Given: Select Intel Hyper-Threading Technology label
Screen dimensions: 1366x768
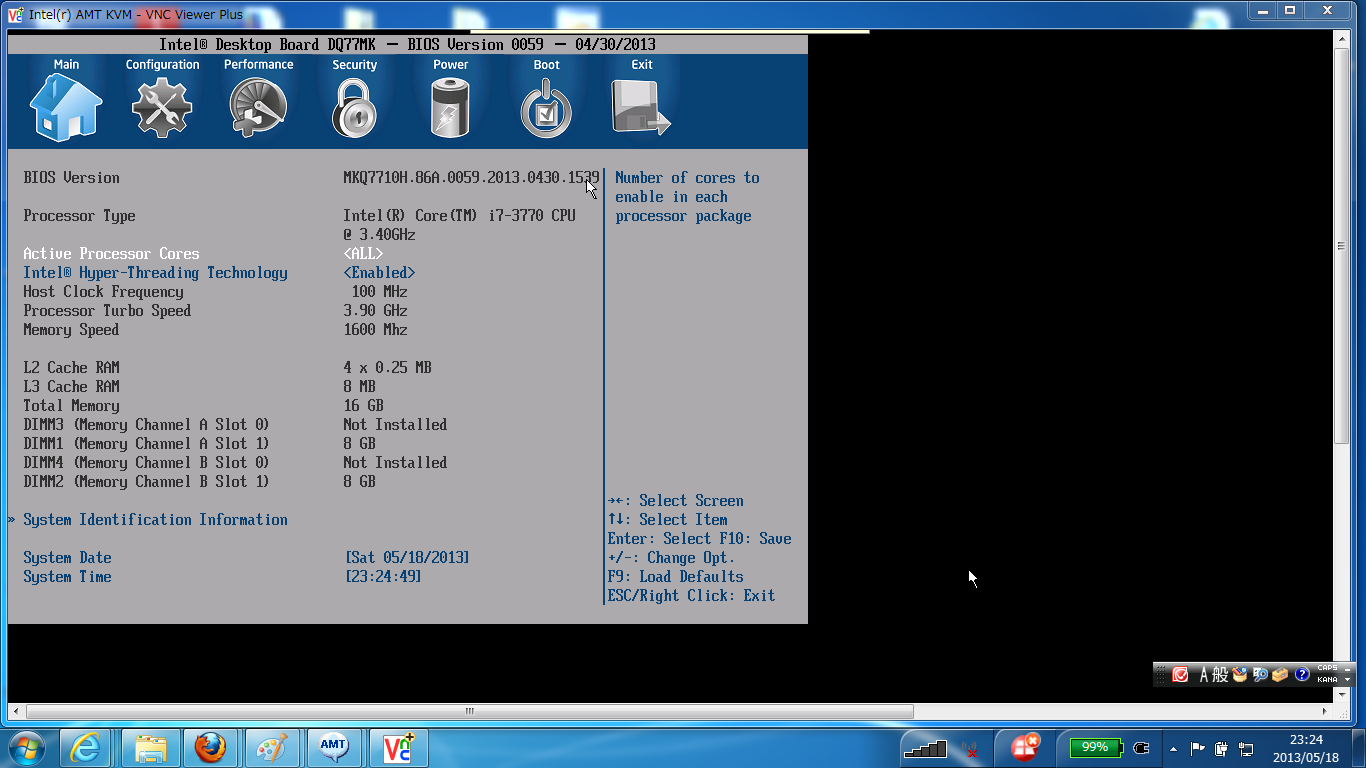Looking at the screenshot, I should (x=155, y=273).
